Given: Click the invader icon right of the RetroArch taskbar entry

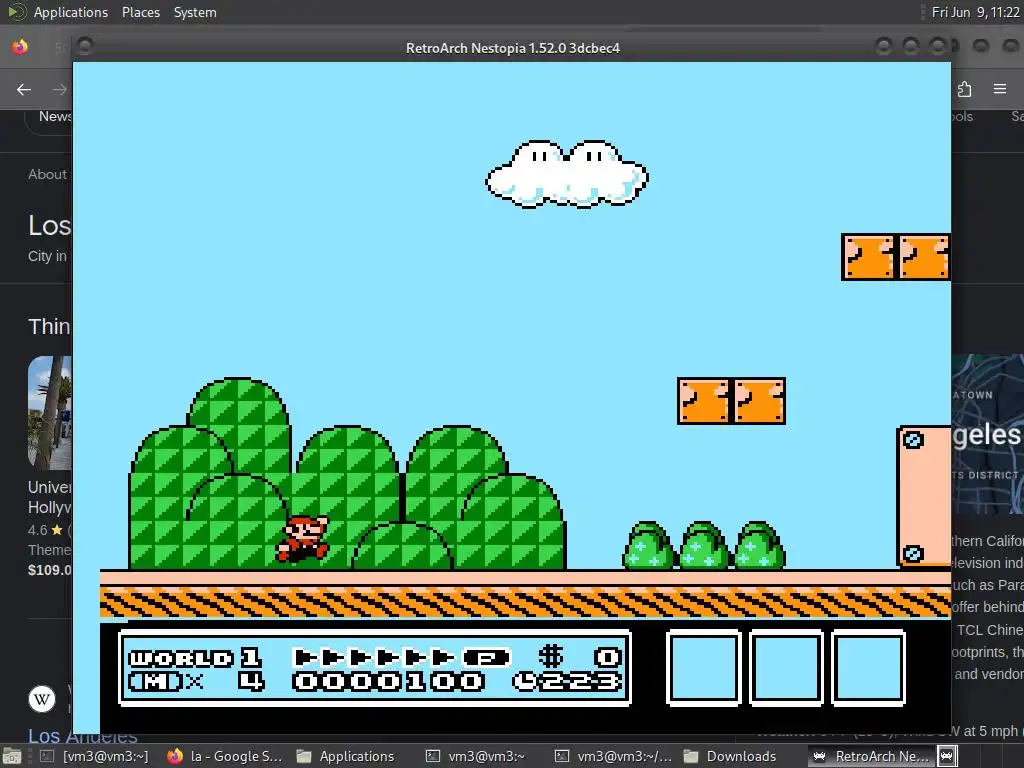Looking at the screenshot, I should 948,756.
